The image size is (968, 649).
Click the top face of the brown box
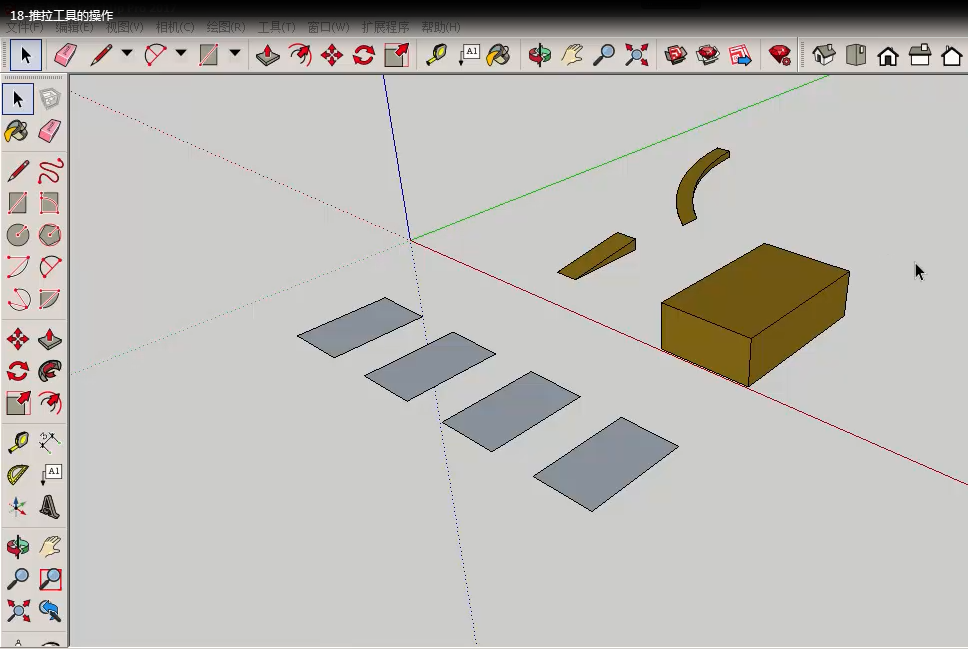click(757, 288)
